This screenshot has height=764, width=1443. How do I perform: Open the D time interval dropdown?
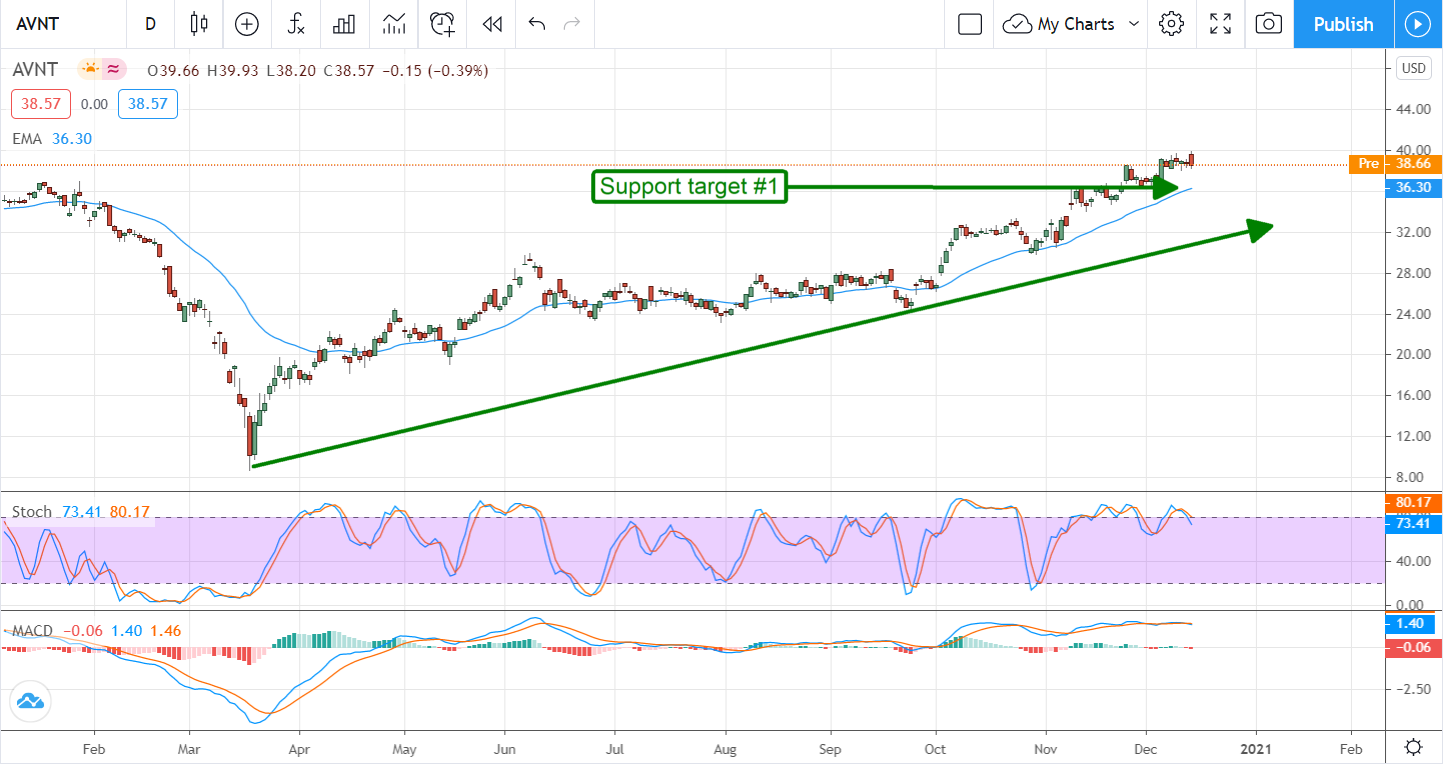150,24
